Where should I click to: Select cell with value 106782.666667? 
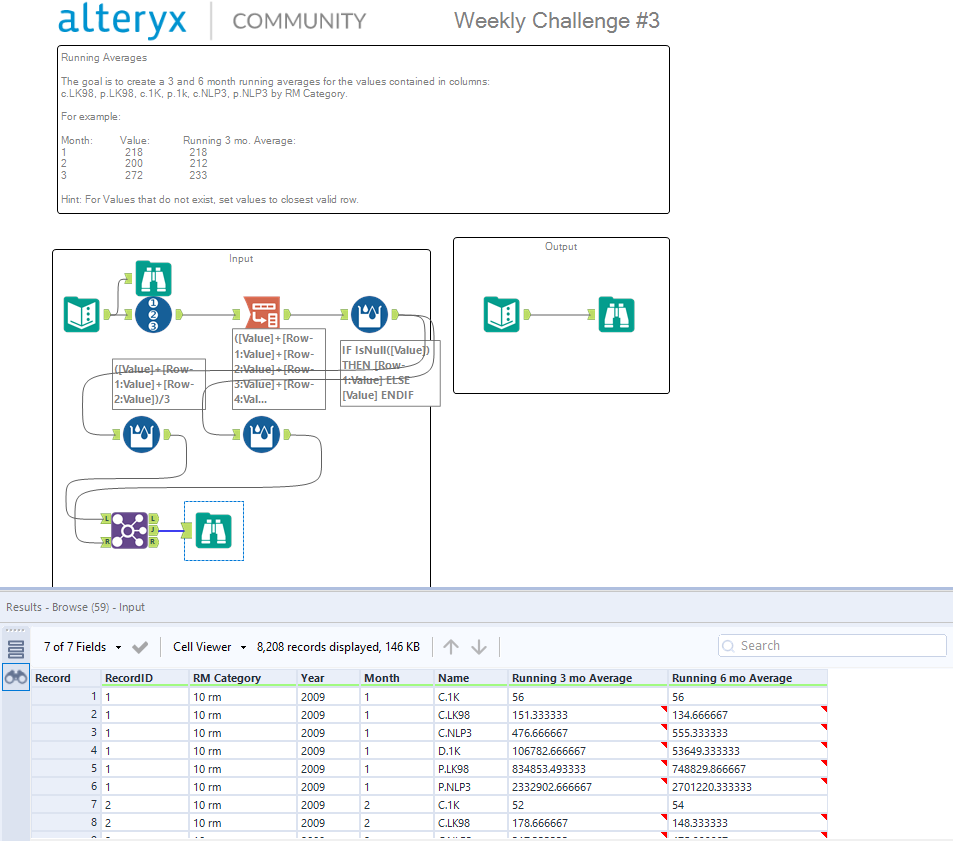(x=588, y=750)
